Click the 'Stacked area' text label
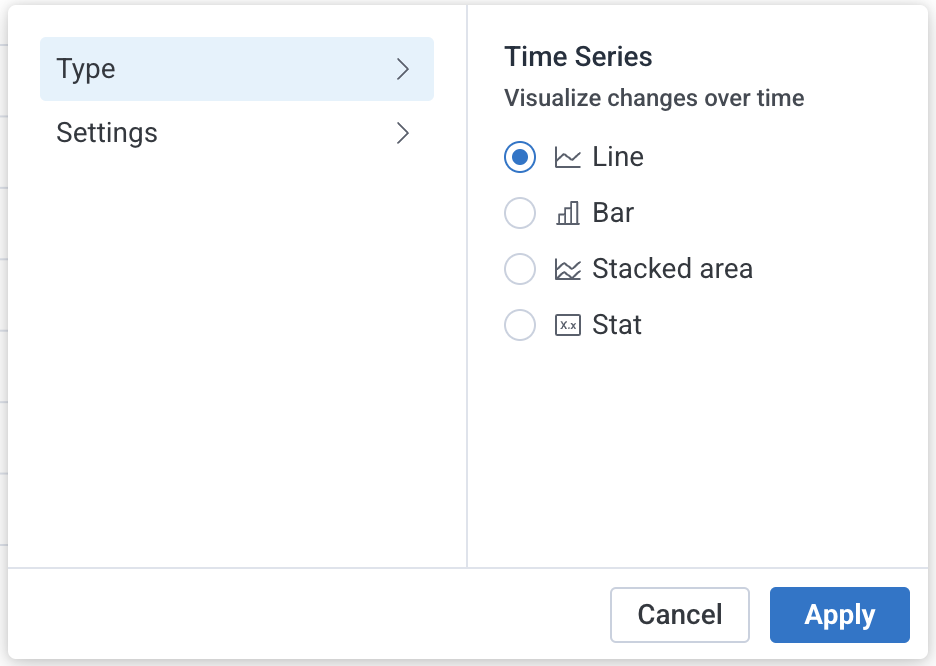 click(x=672, y=269)
